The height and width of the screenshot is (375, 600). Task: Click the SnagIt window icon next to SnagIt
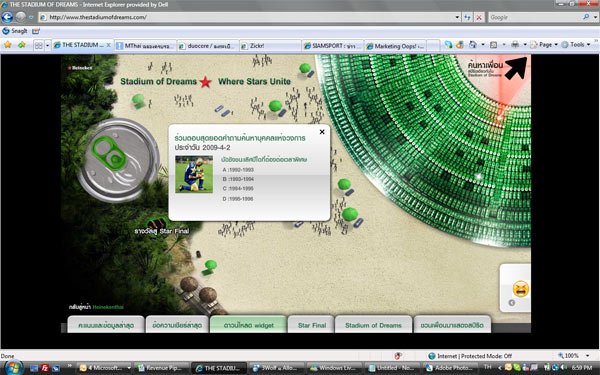point(36,31)
